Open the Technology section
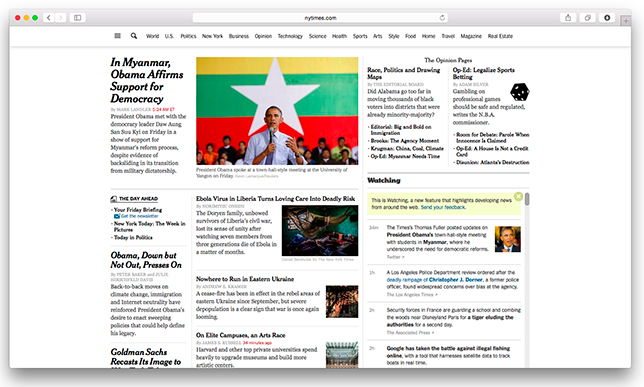 290,36
